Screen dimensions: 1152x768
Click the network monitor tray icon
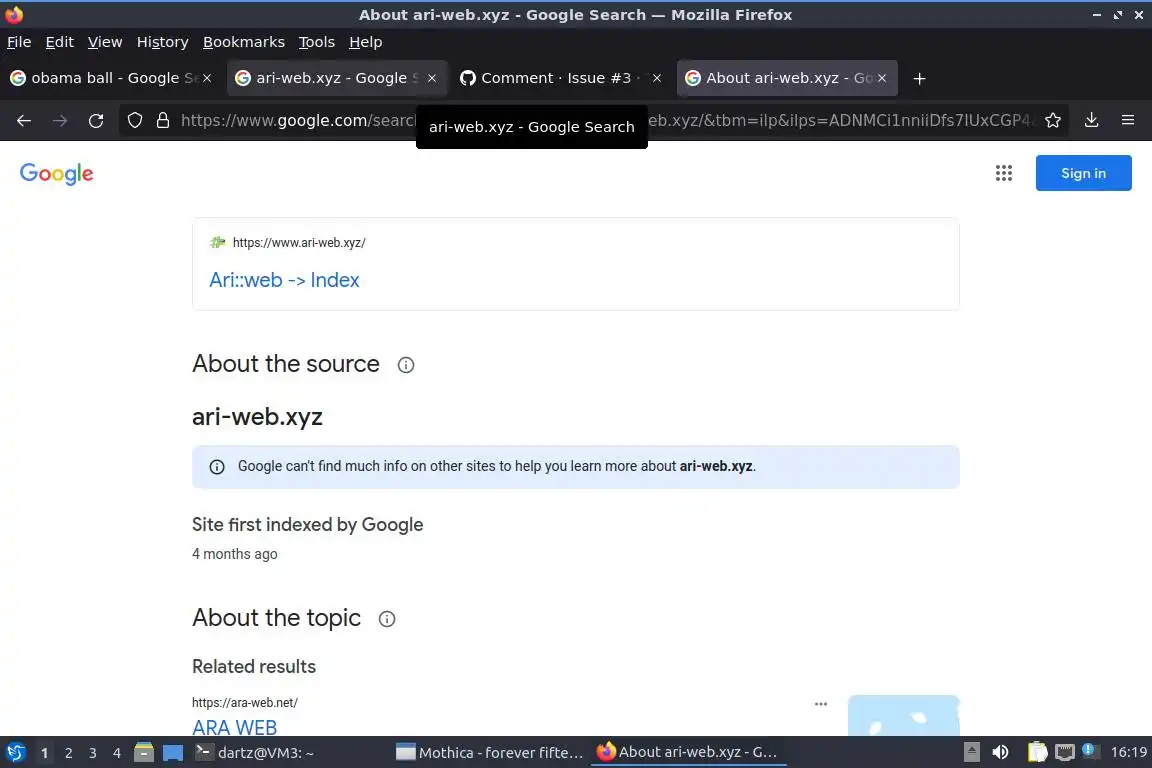point(1065,753)
